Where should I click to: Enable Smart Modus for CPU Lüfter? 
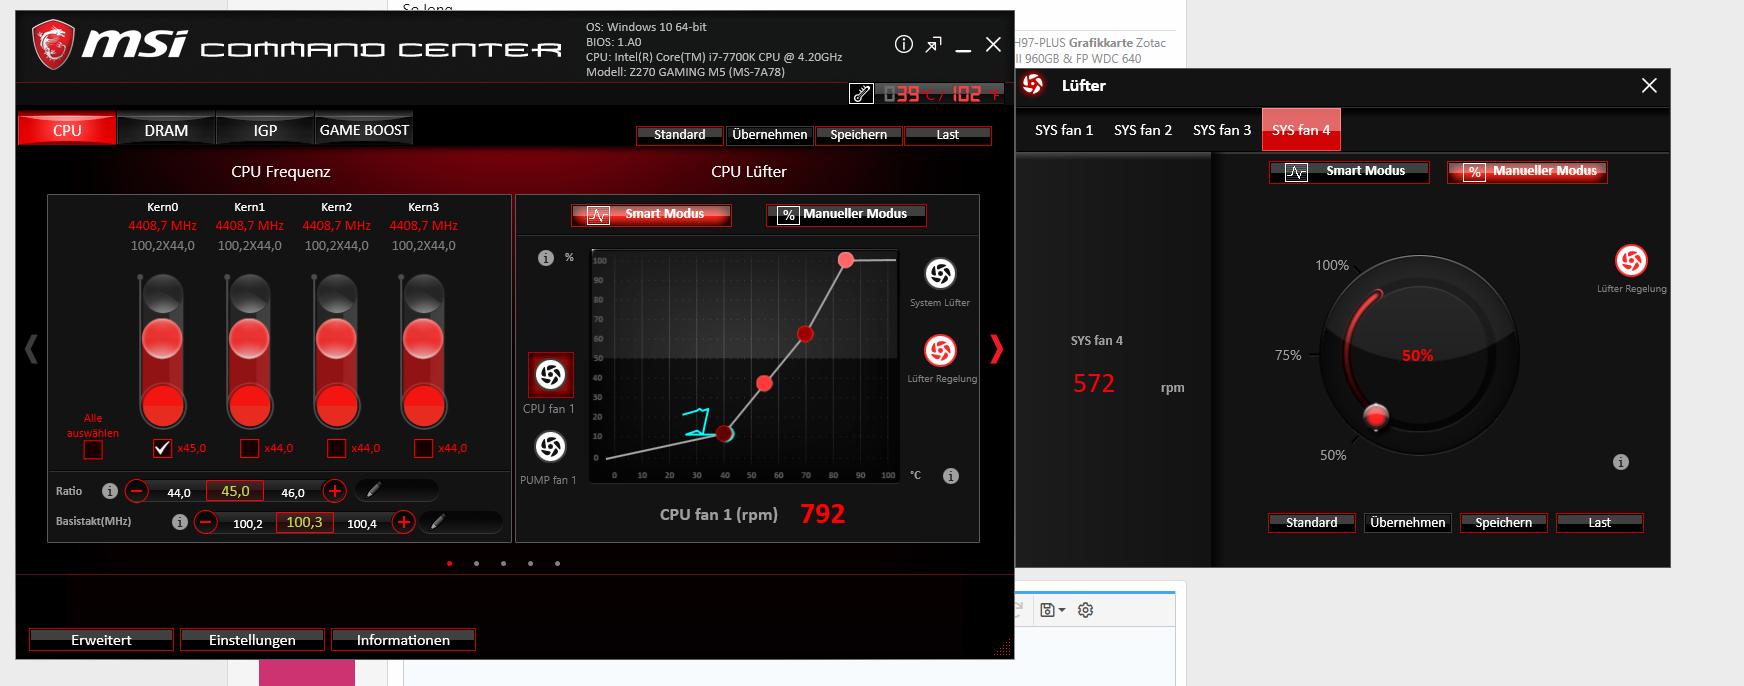tap(651, 215)
